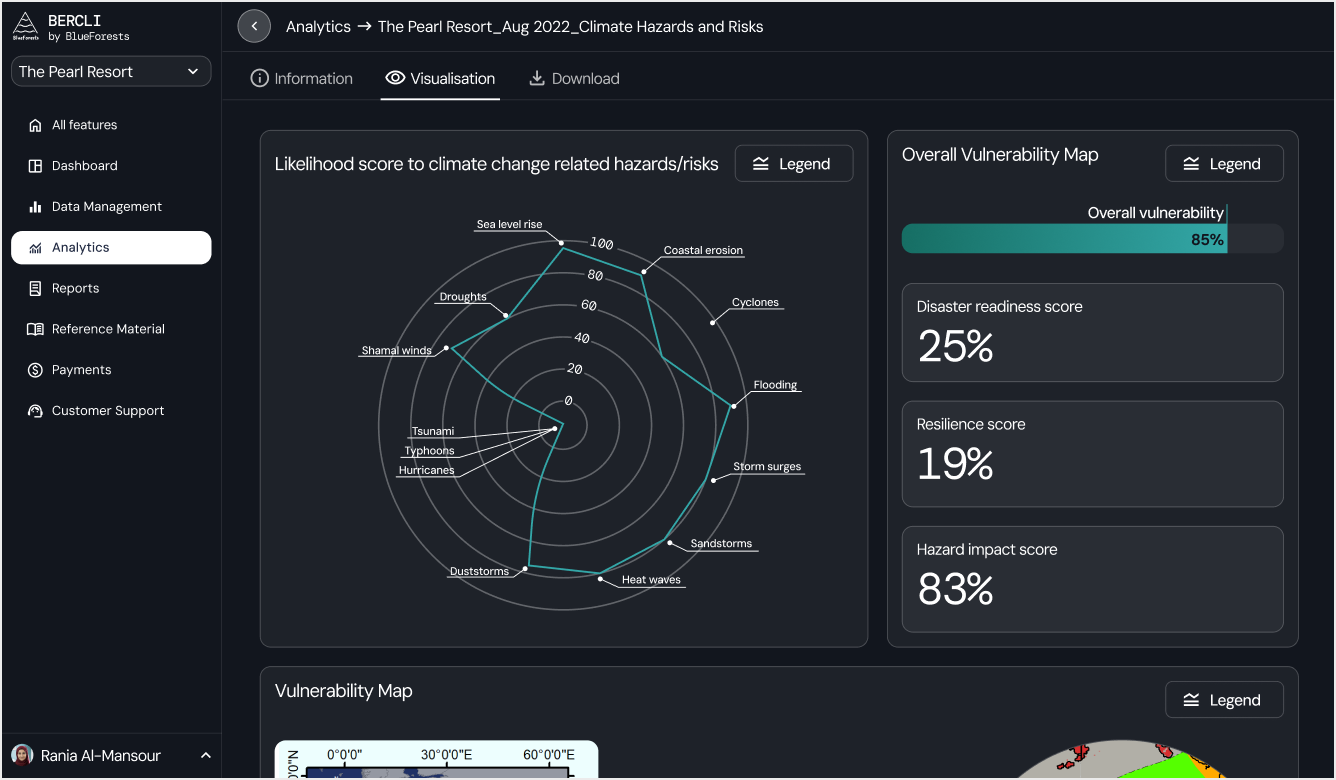Open All features in the sidebar
Image resolution: width=1336 pixels, height=780 pixels.
[111, 125]
